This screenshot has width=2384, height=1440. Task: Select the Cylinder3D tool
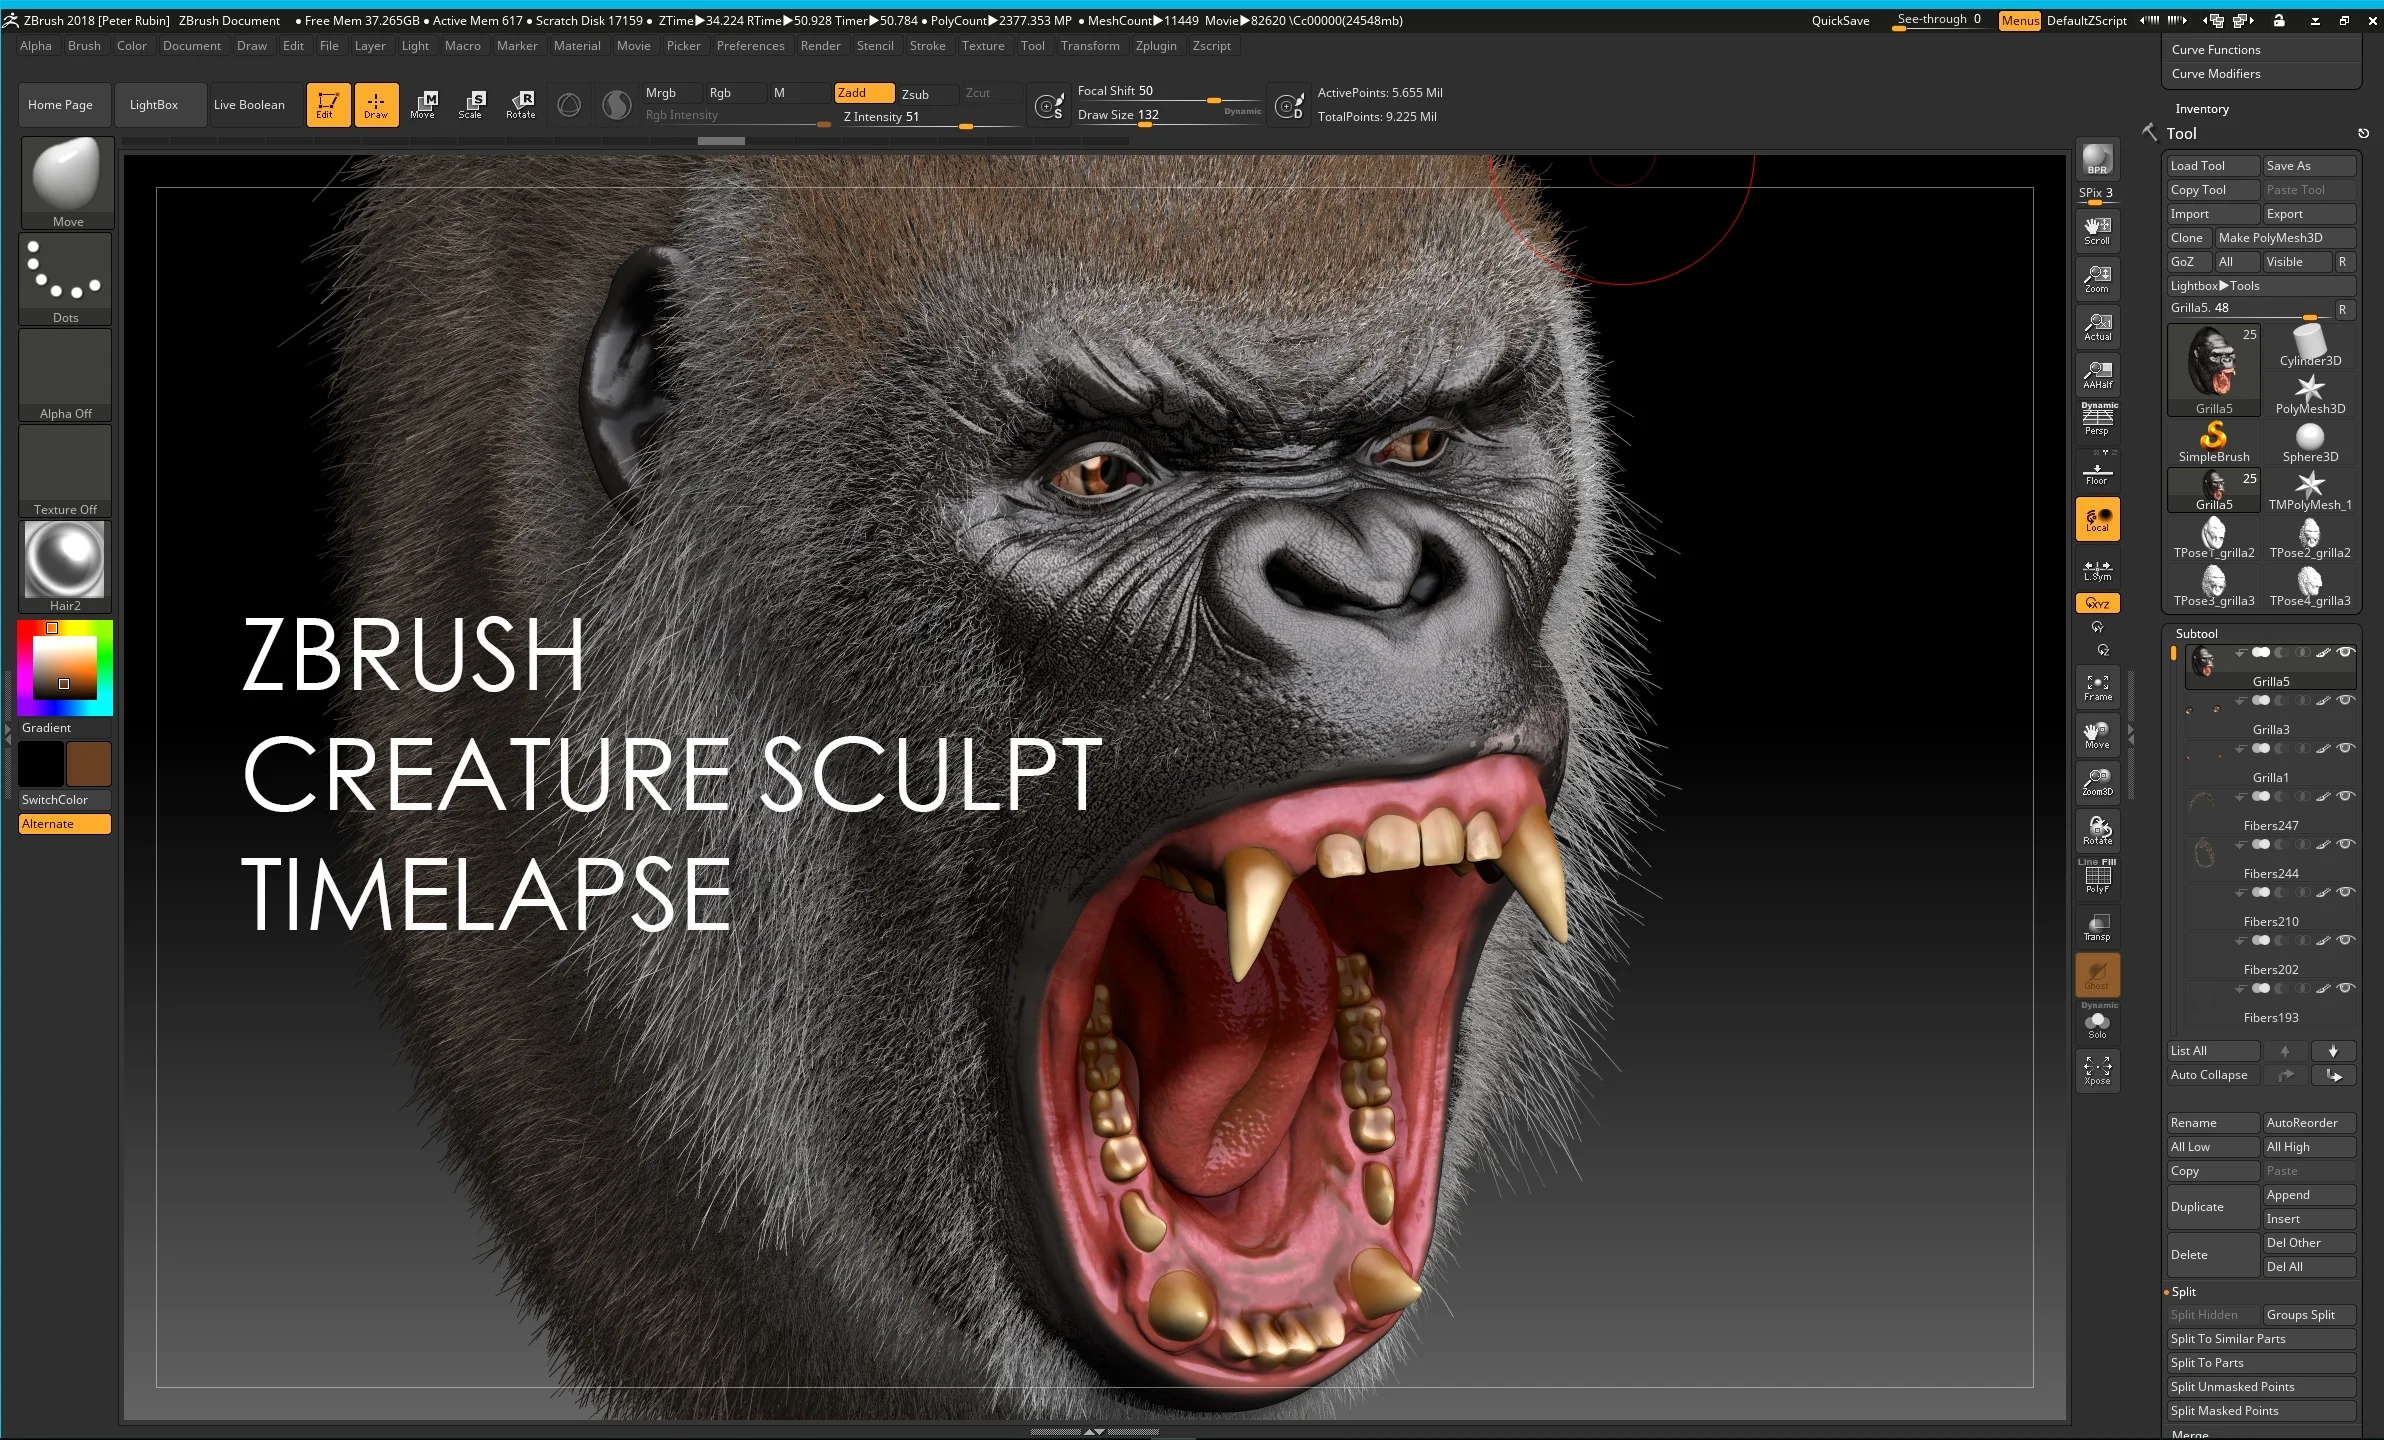click(2310, 346)
